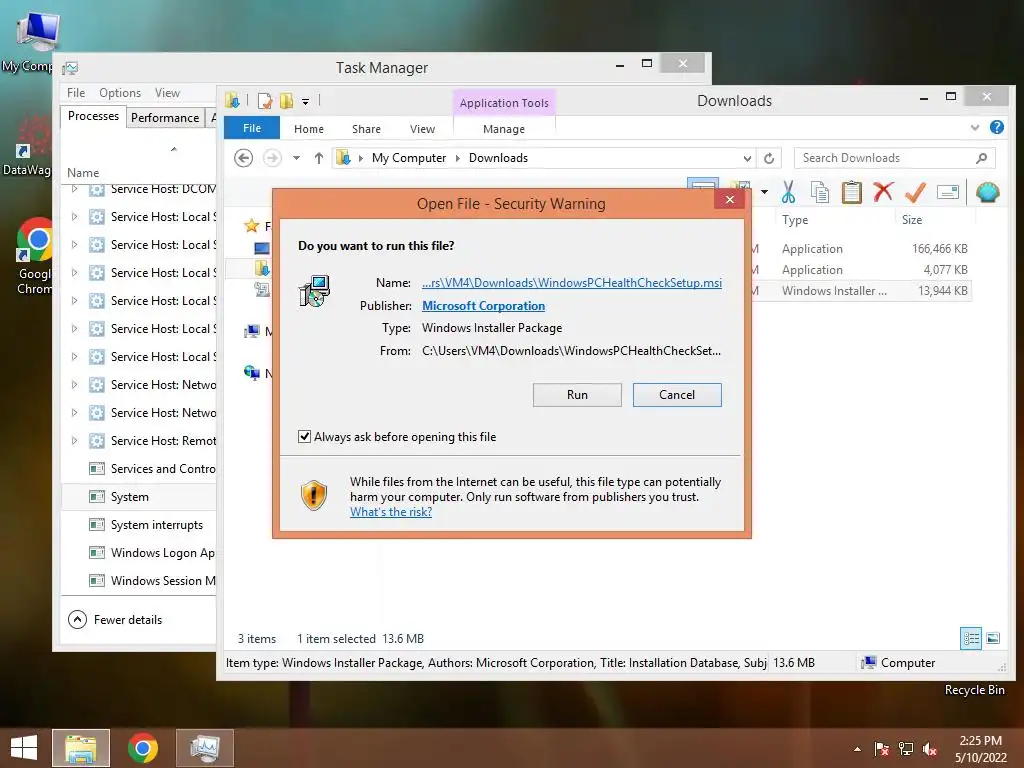This screenshot has width=1024, height=768.
Task: Go up one folder level in Explorer
Action: point(319,158)
